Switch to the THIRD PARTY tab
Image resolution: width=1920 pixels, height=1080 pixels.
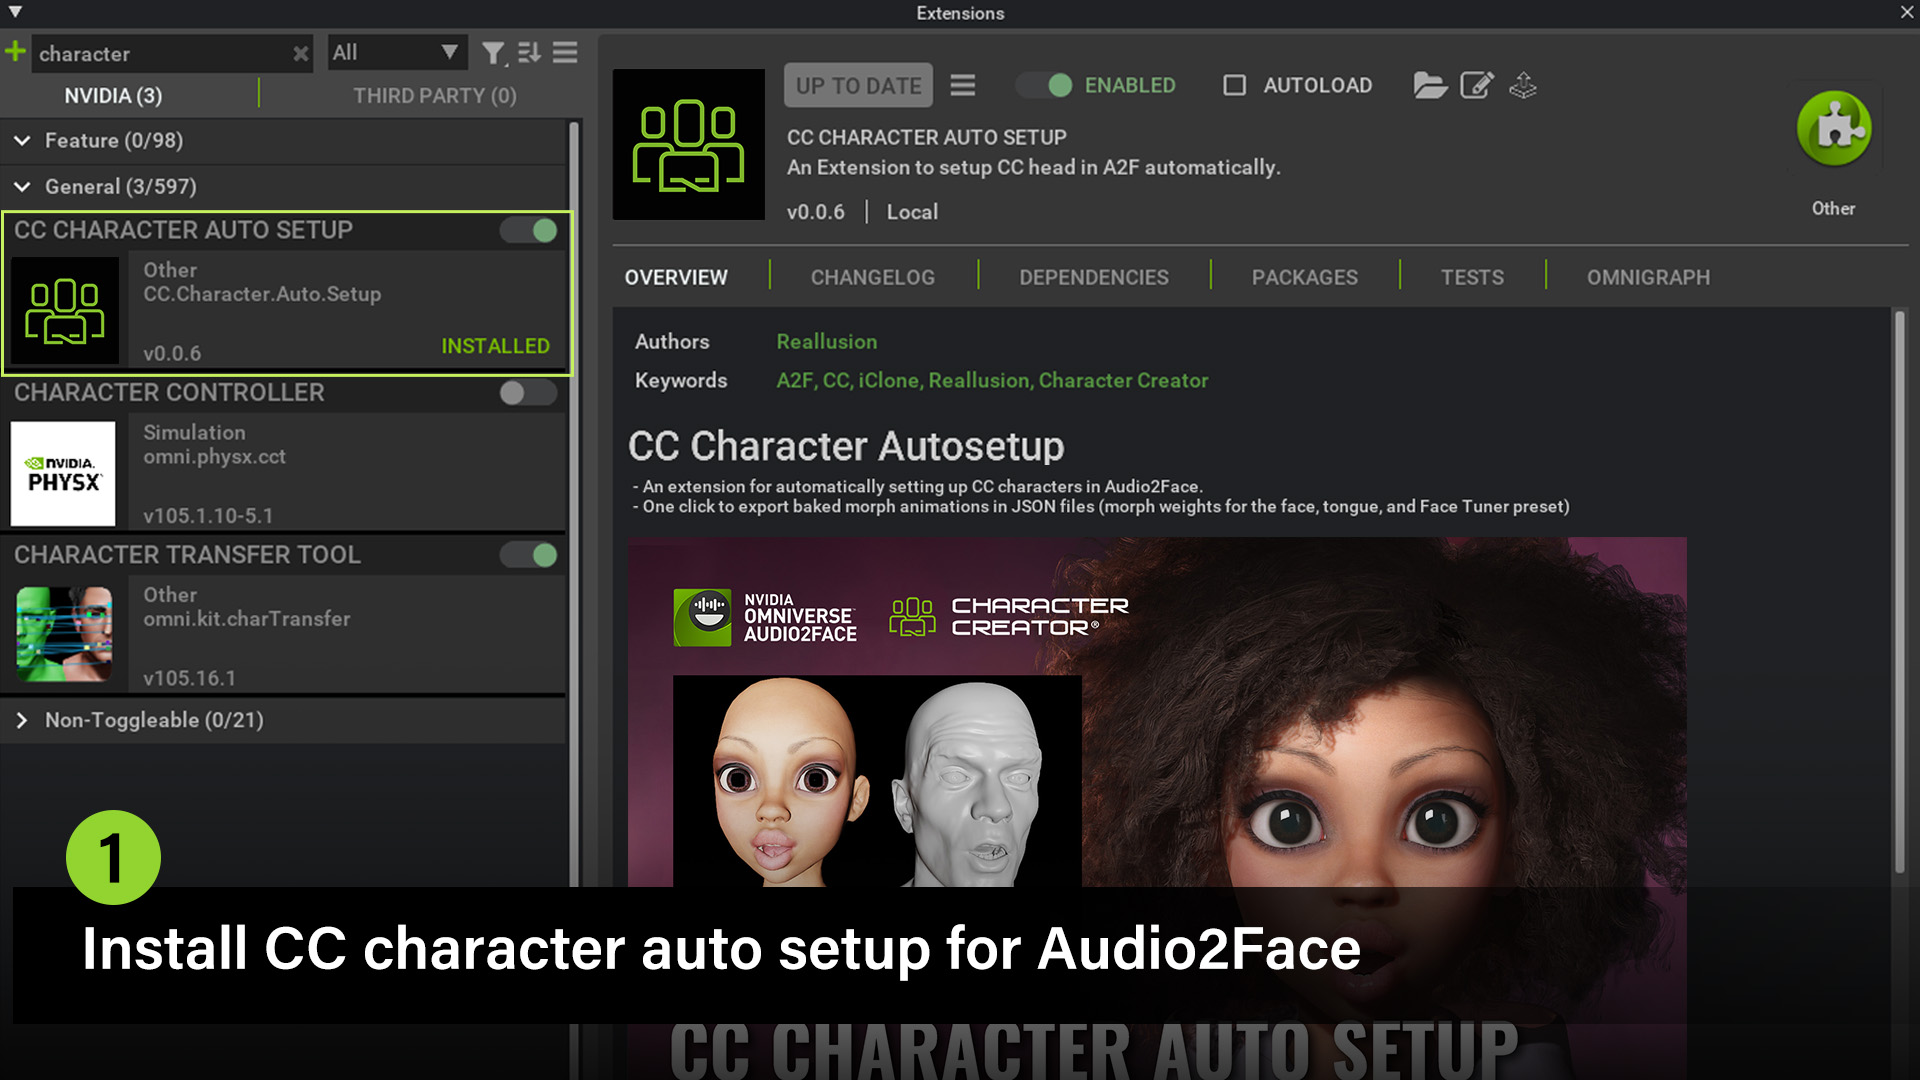(433, 95)
